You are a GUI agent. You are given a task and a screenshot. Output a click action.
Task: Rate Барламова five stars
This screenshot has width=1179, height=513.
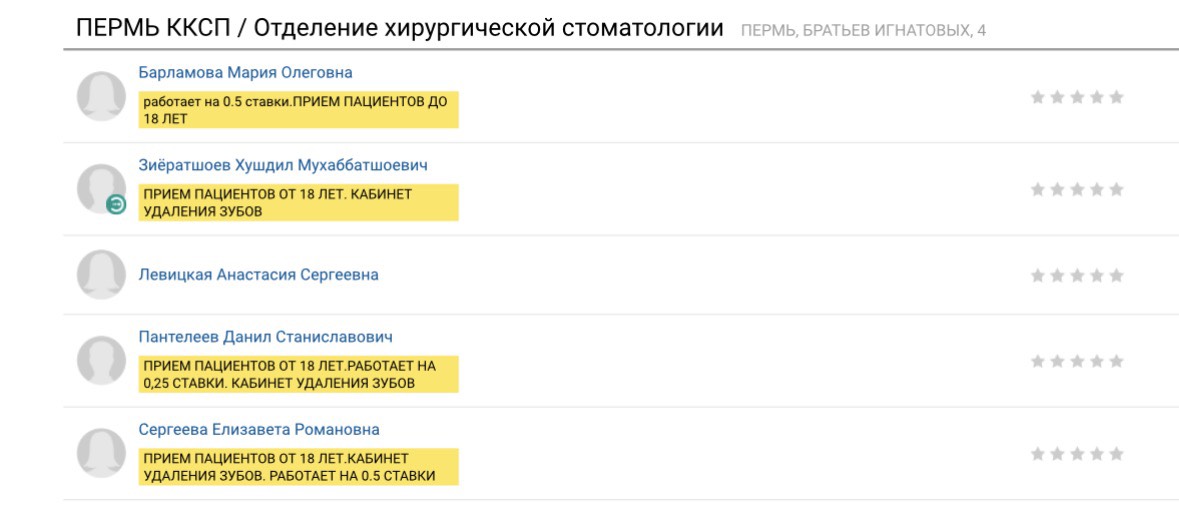[x=1117, y=97]
